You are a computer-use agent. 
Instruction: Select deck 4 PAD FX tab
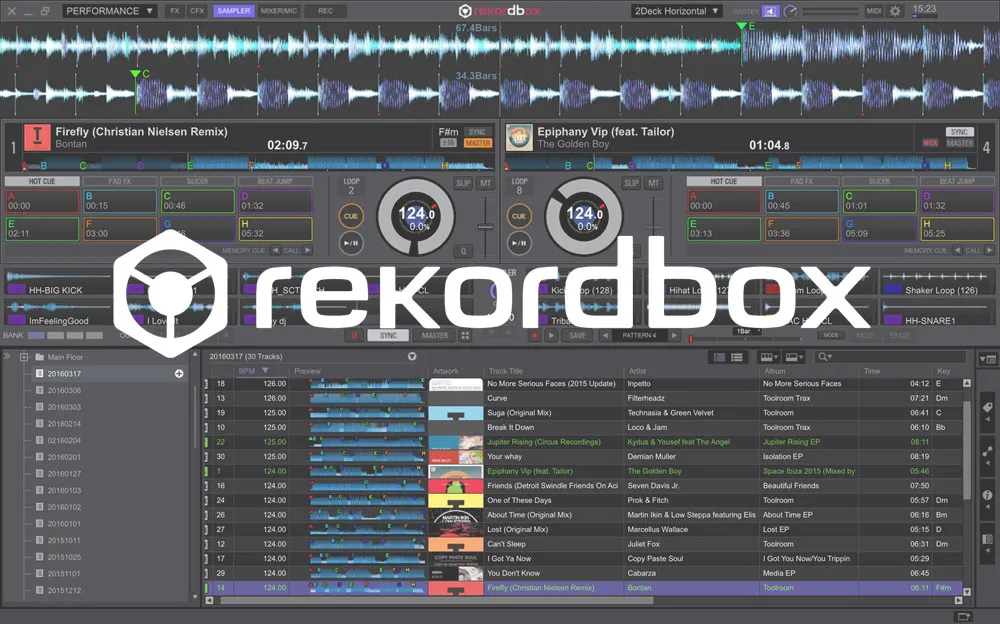tap(801, 181)
